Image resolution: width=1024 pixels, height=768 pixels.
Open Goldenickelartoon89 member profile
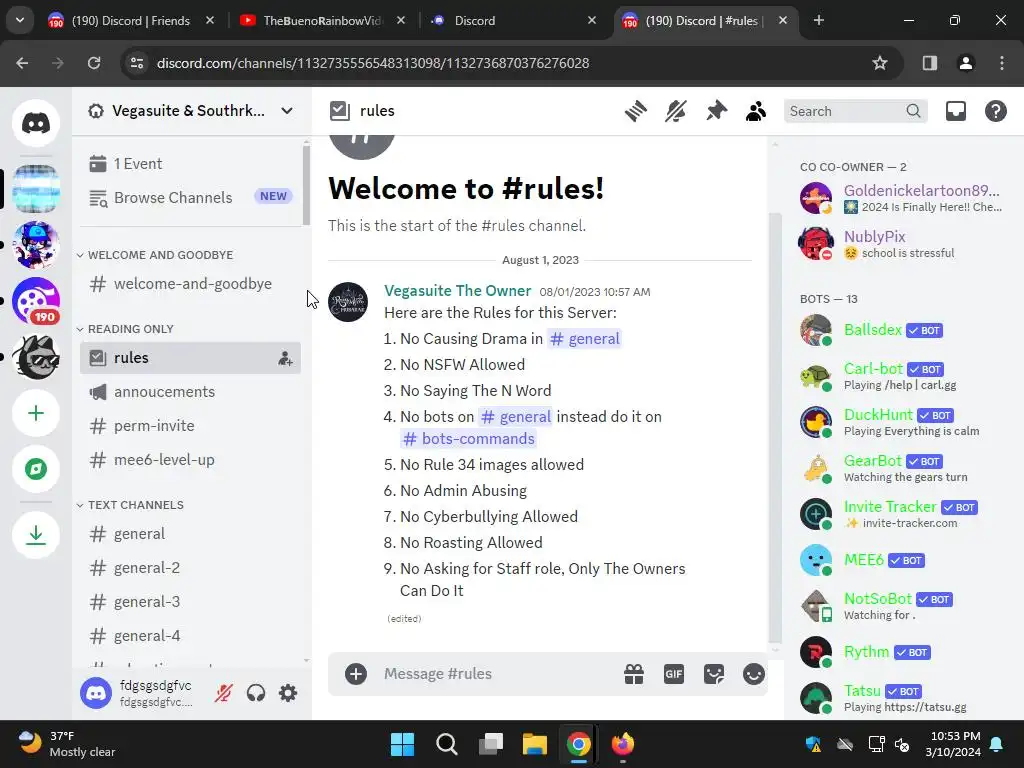coord(901,198)
